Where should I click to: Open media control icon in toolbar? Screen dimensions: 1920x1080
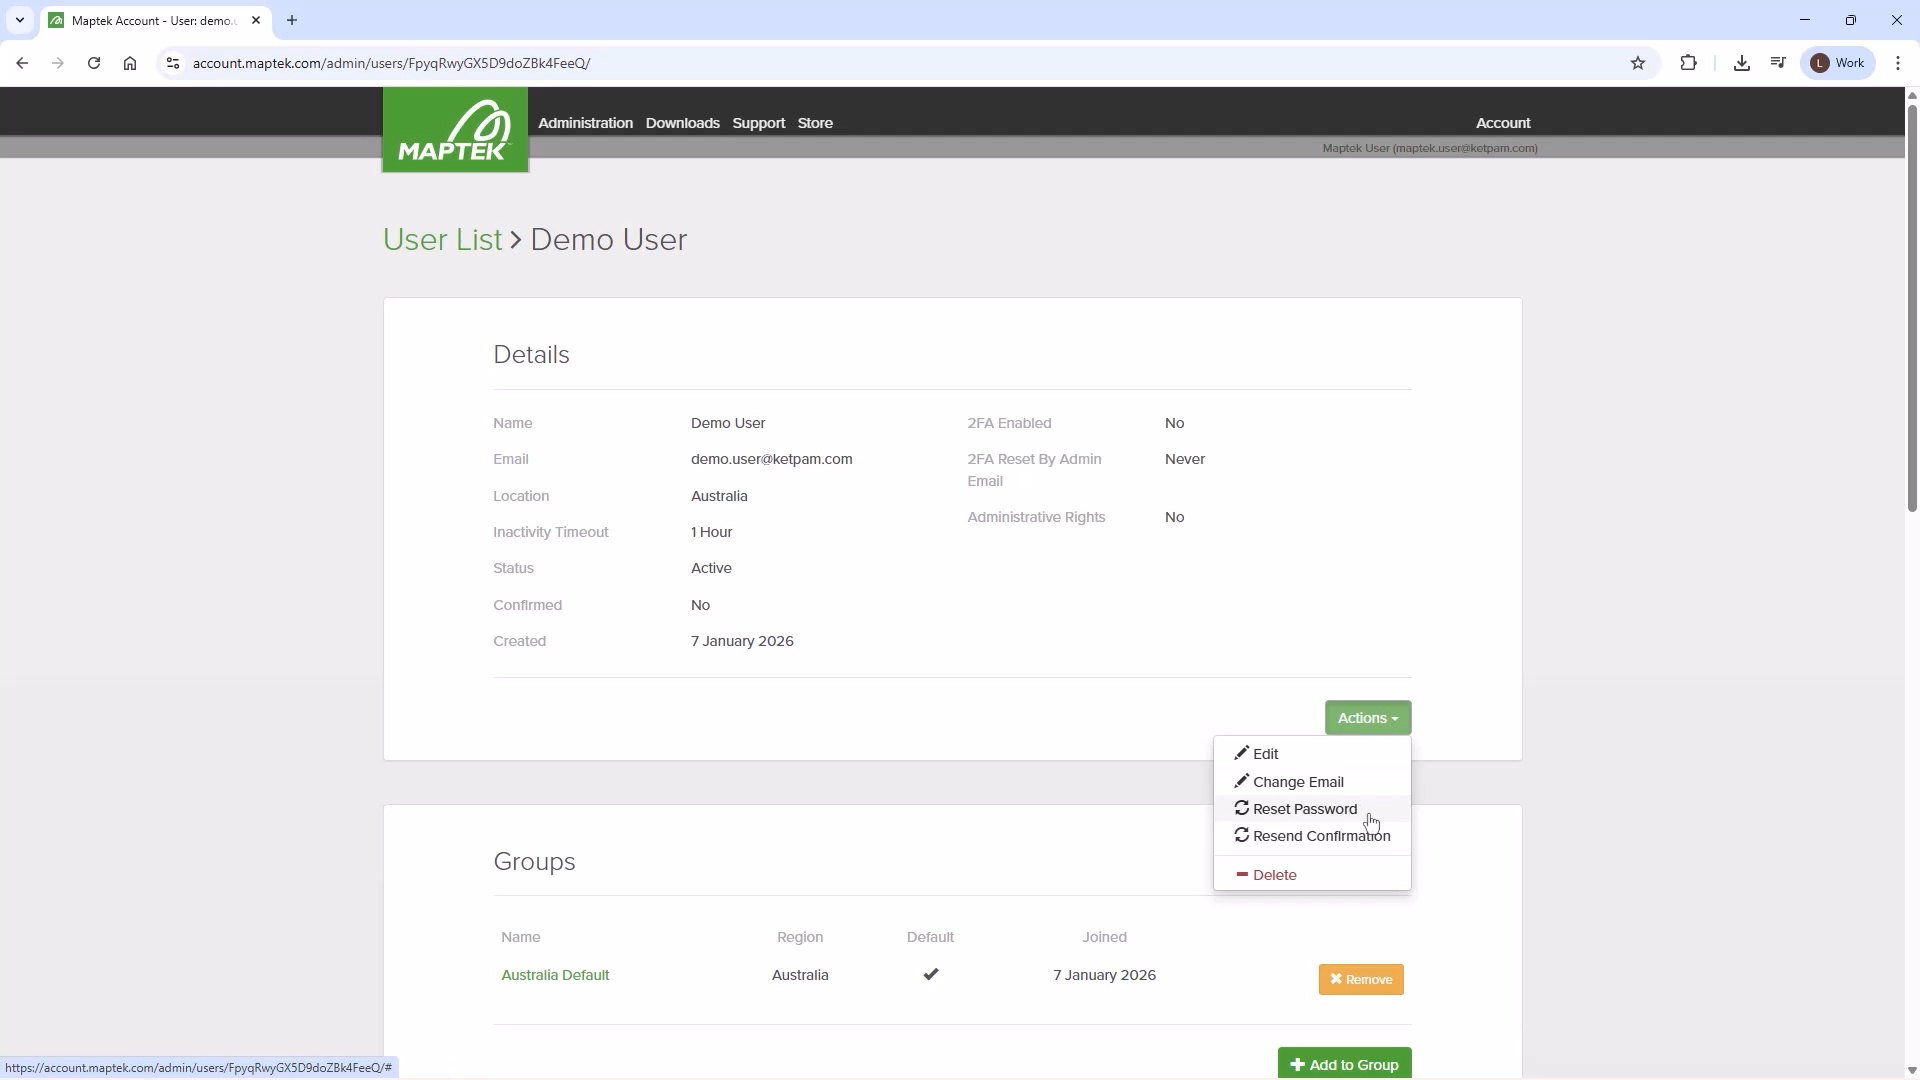coord(1778,63)
